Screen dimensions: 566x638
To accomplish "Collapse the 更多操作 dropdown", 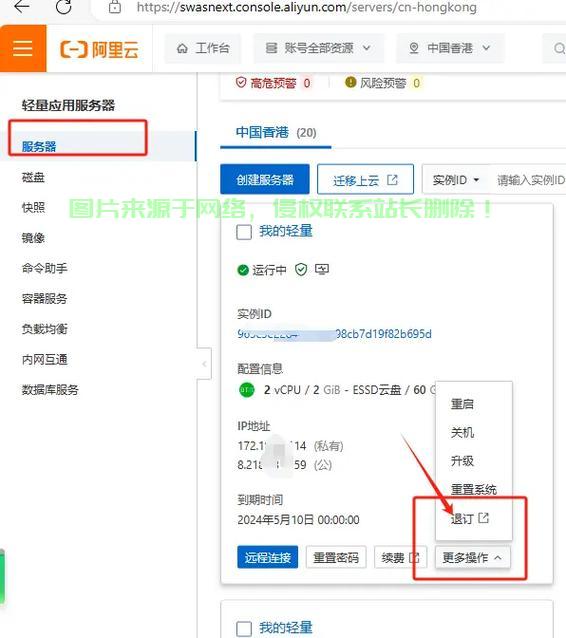I will [x=472, y=557].
